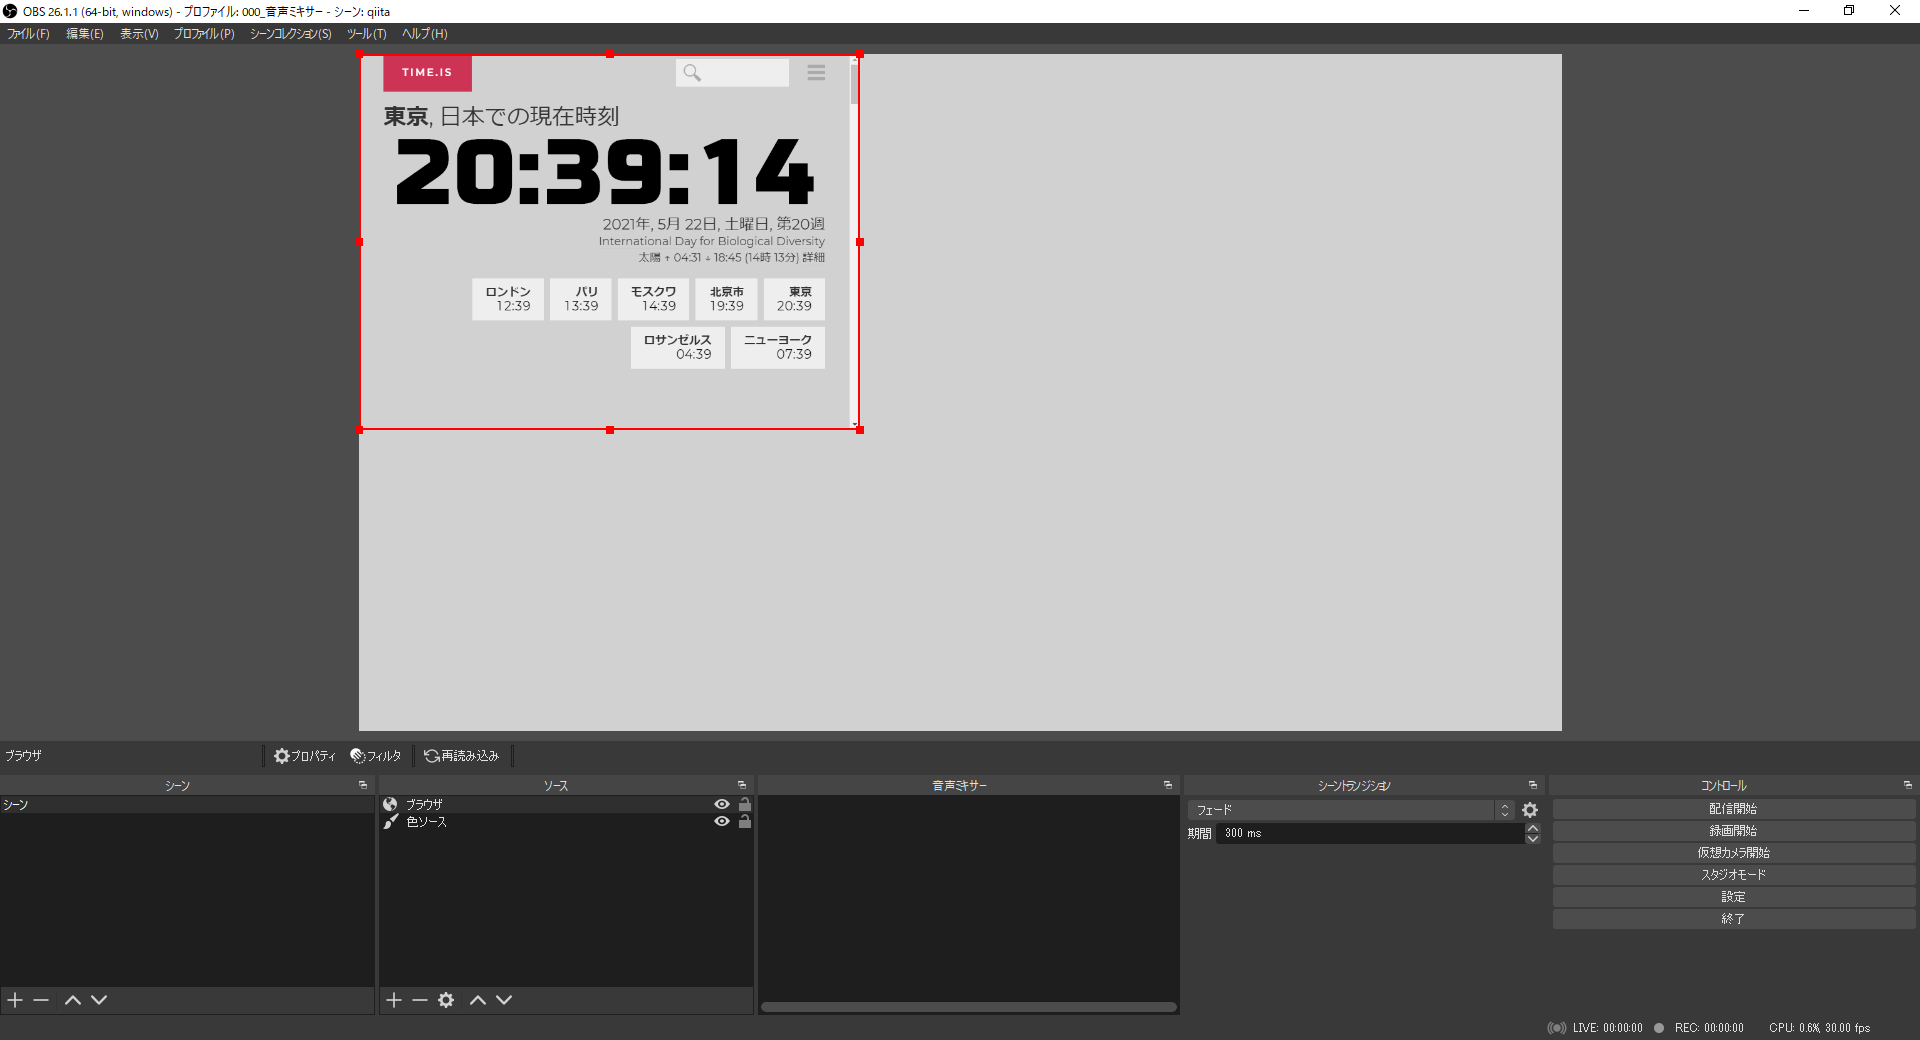Click the ソース panel pop-out icon
The height and width of the screenshot is (1040, 1920).
741,786
